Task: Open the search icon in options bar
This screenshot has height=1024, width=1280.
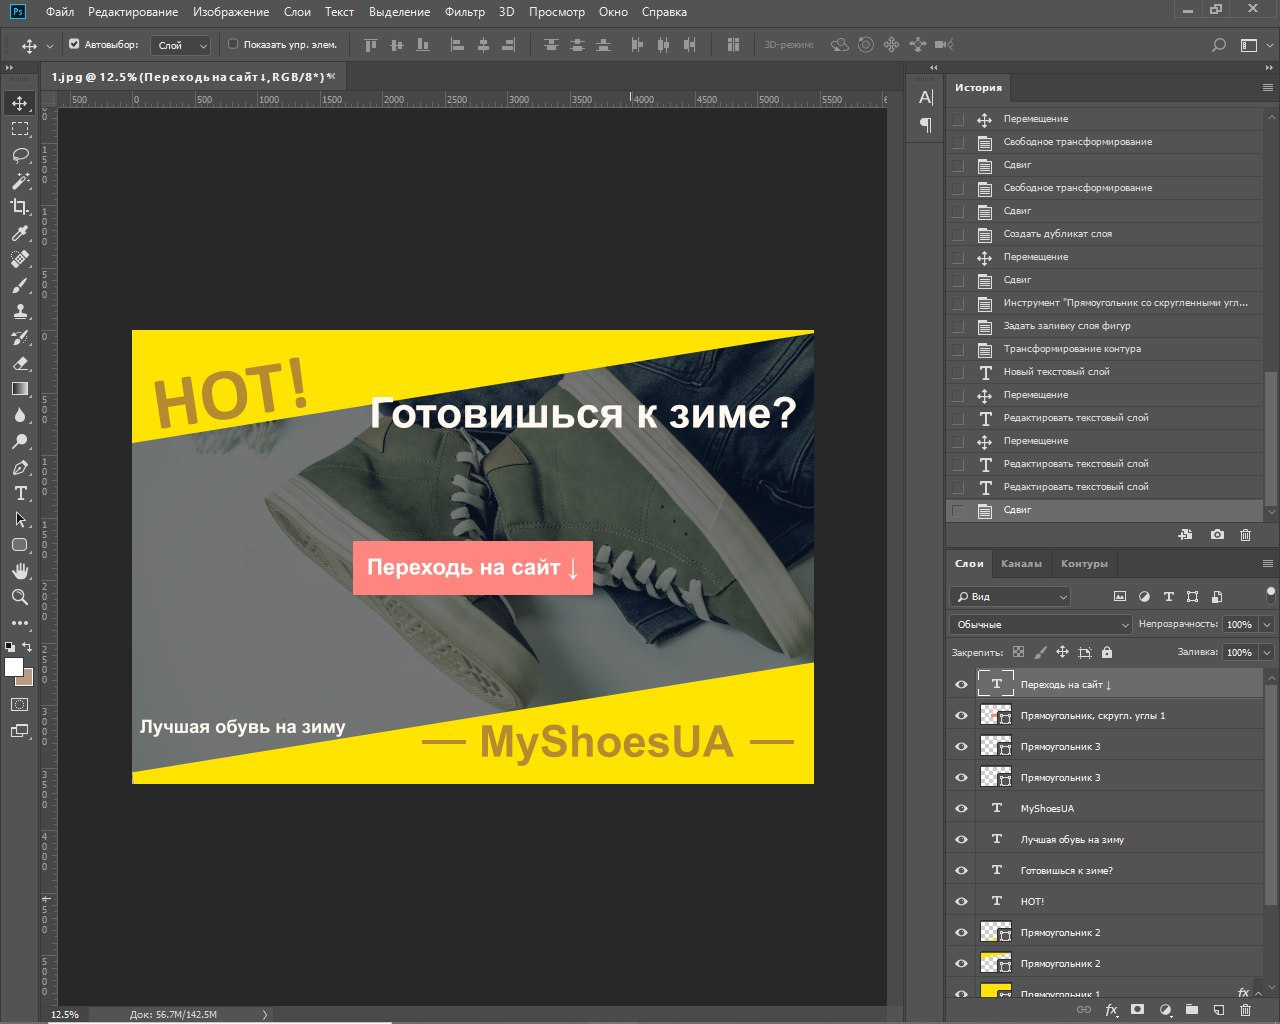Action: [1218, 45]
